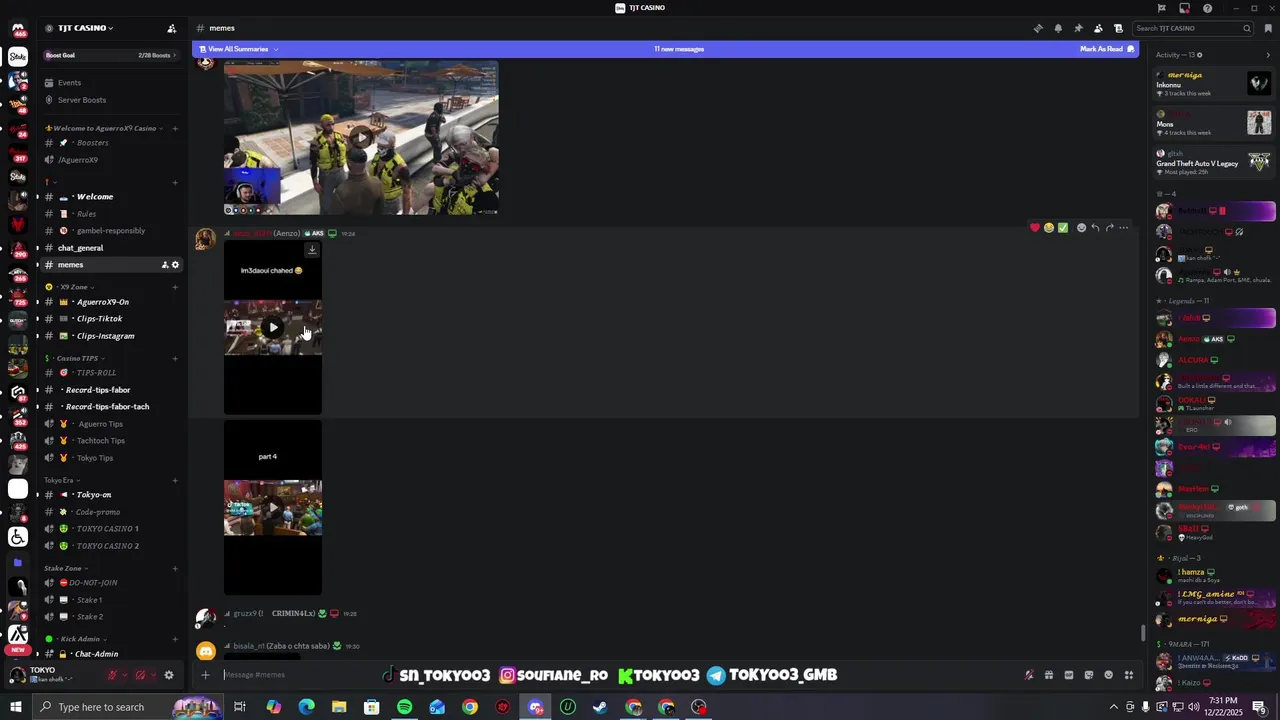
Task: Open the Threads icon in channel header
Action: (1038, 28)
